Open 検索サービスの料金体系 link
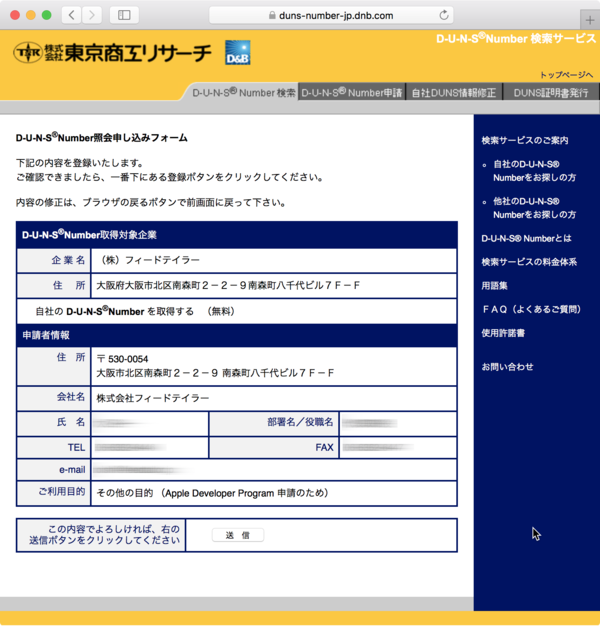 (x=529, y=262)
